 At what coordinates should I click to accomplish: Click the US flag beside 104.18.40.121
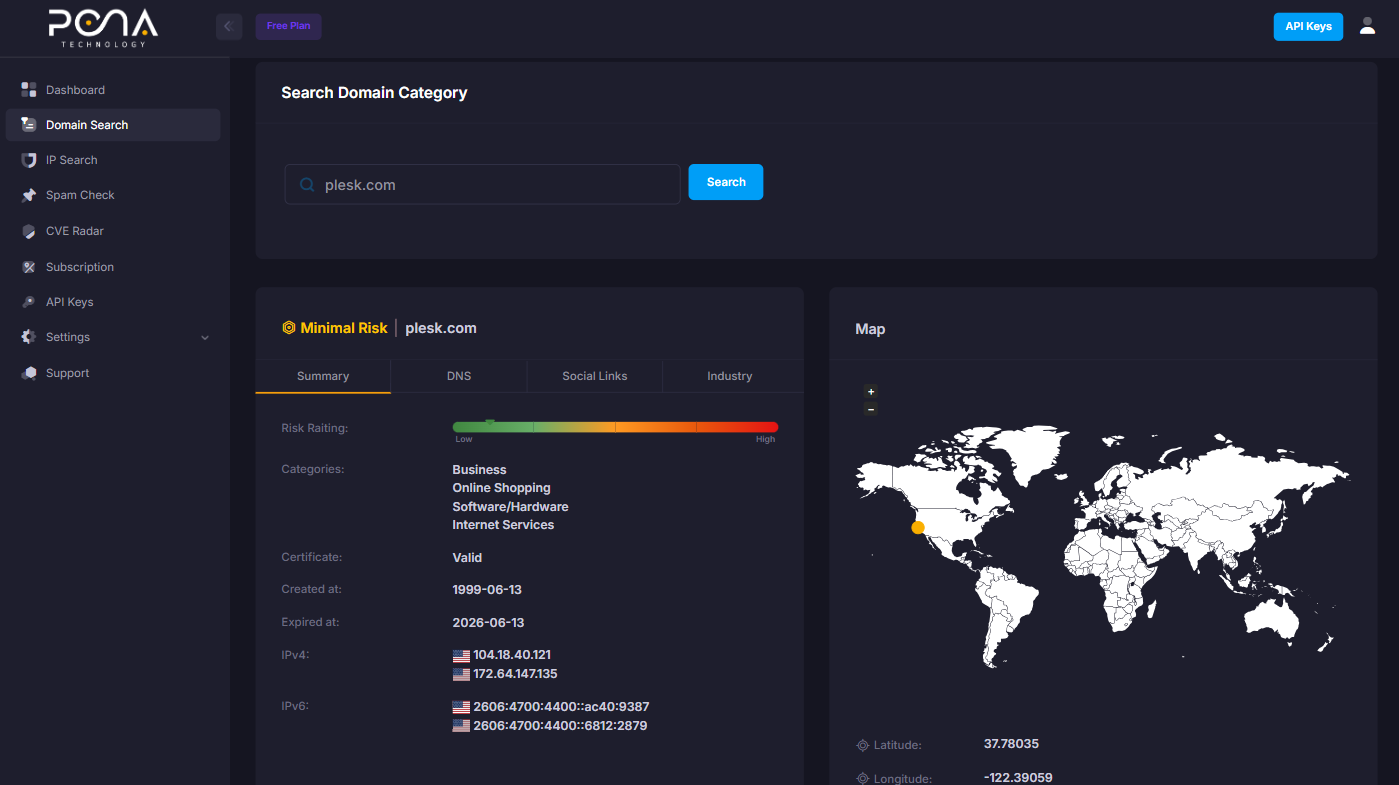pyautogui.click(x=461, y=656)
